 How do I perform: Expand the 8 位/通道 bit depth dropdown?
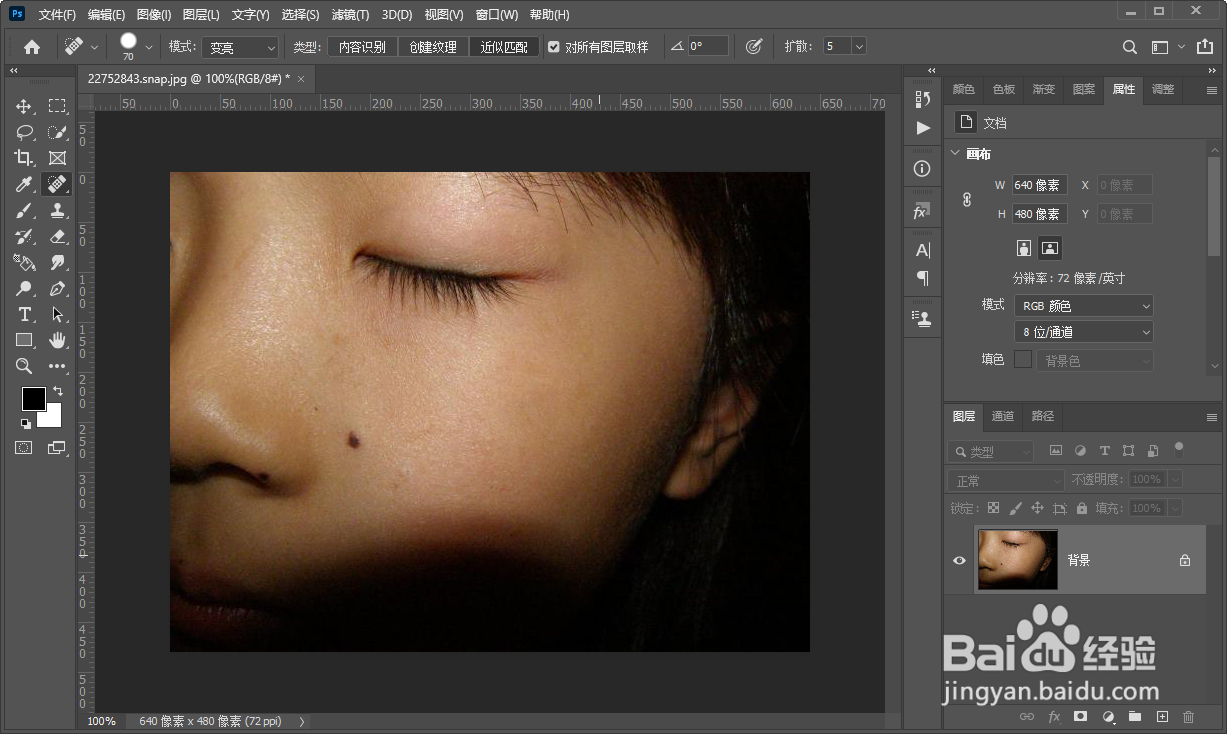click(x=1084, y=332)
